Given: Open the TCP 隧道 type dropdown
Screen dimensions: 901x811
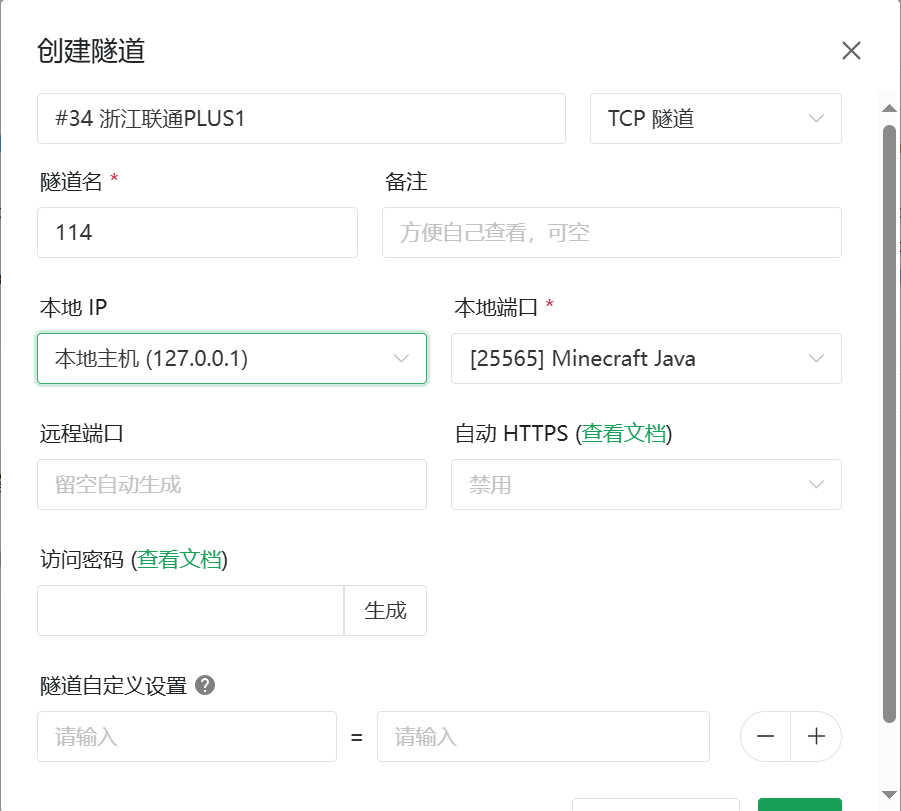Looking at the screenshot, I should click(x=700, y=119).
